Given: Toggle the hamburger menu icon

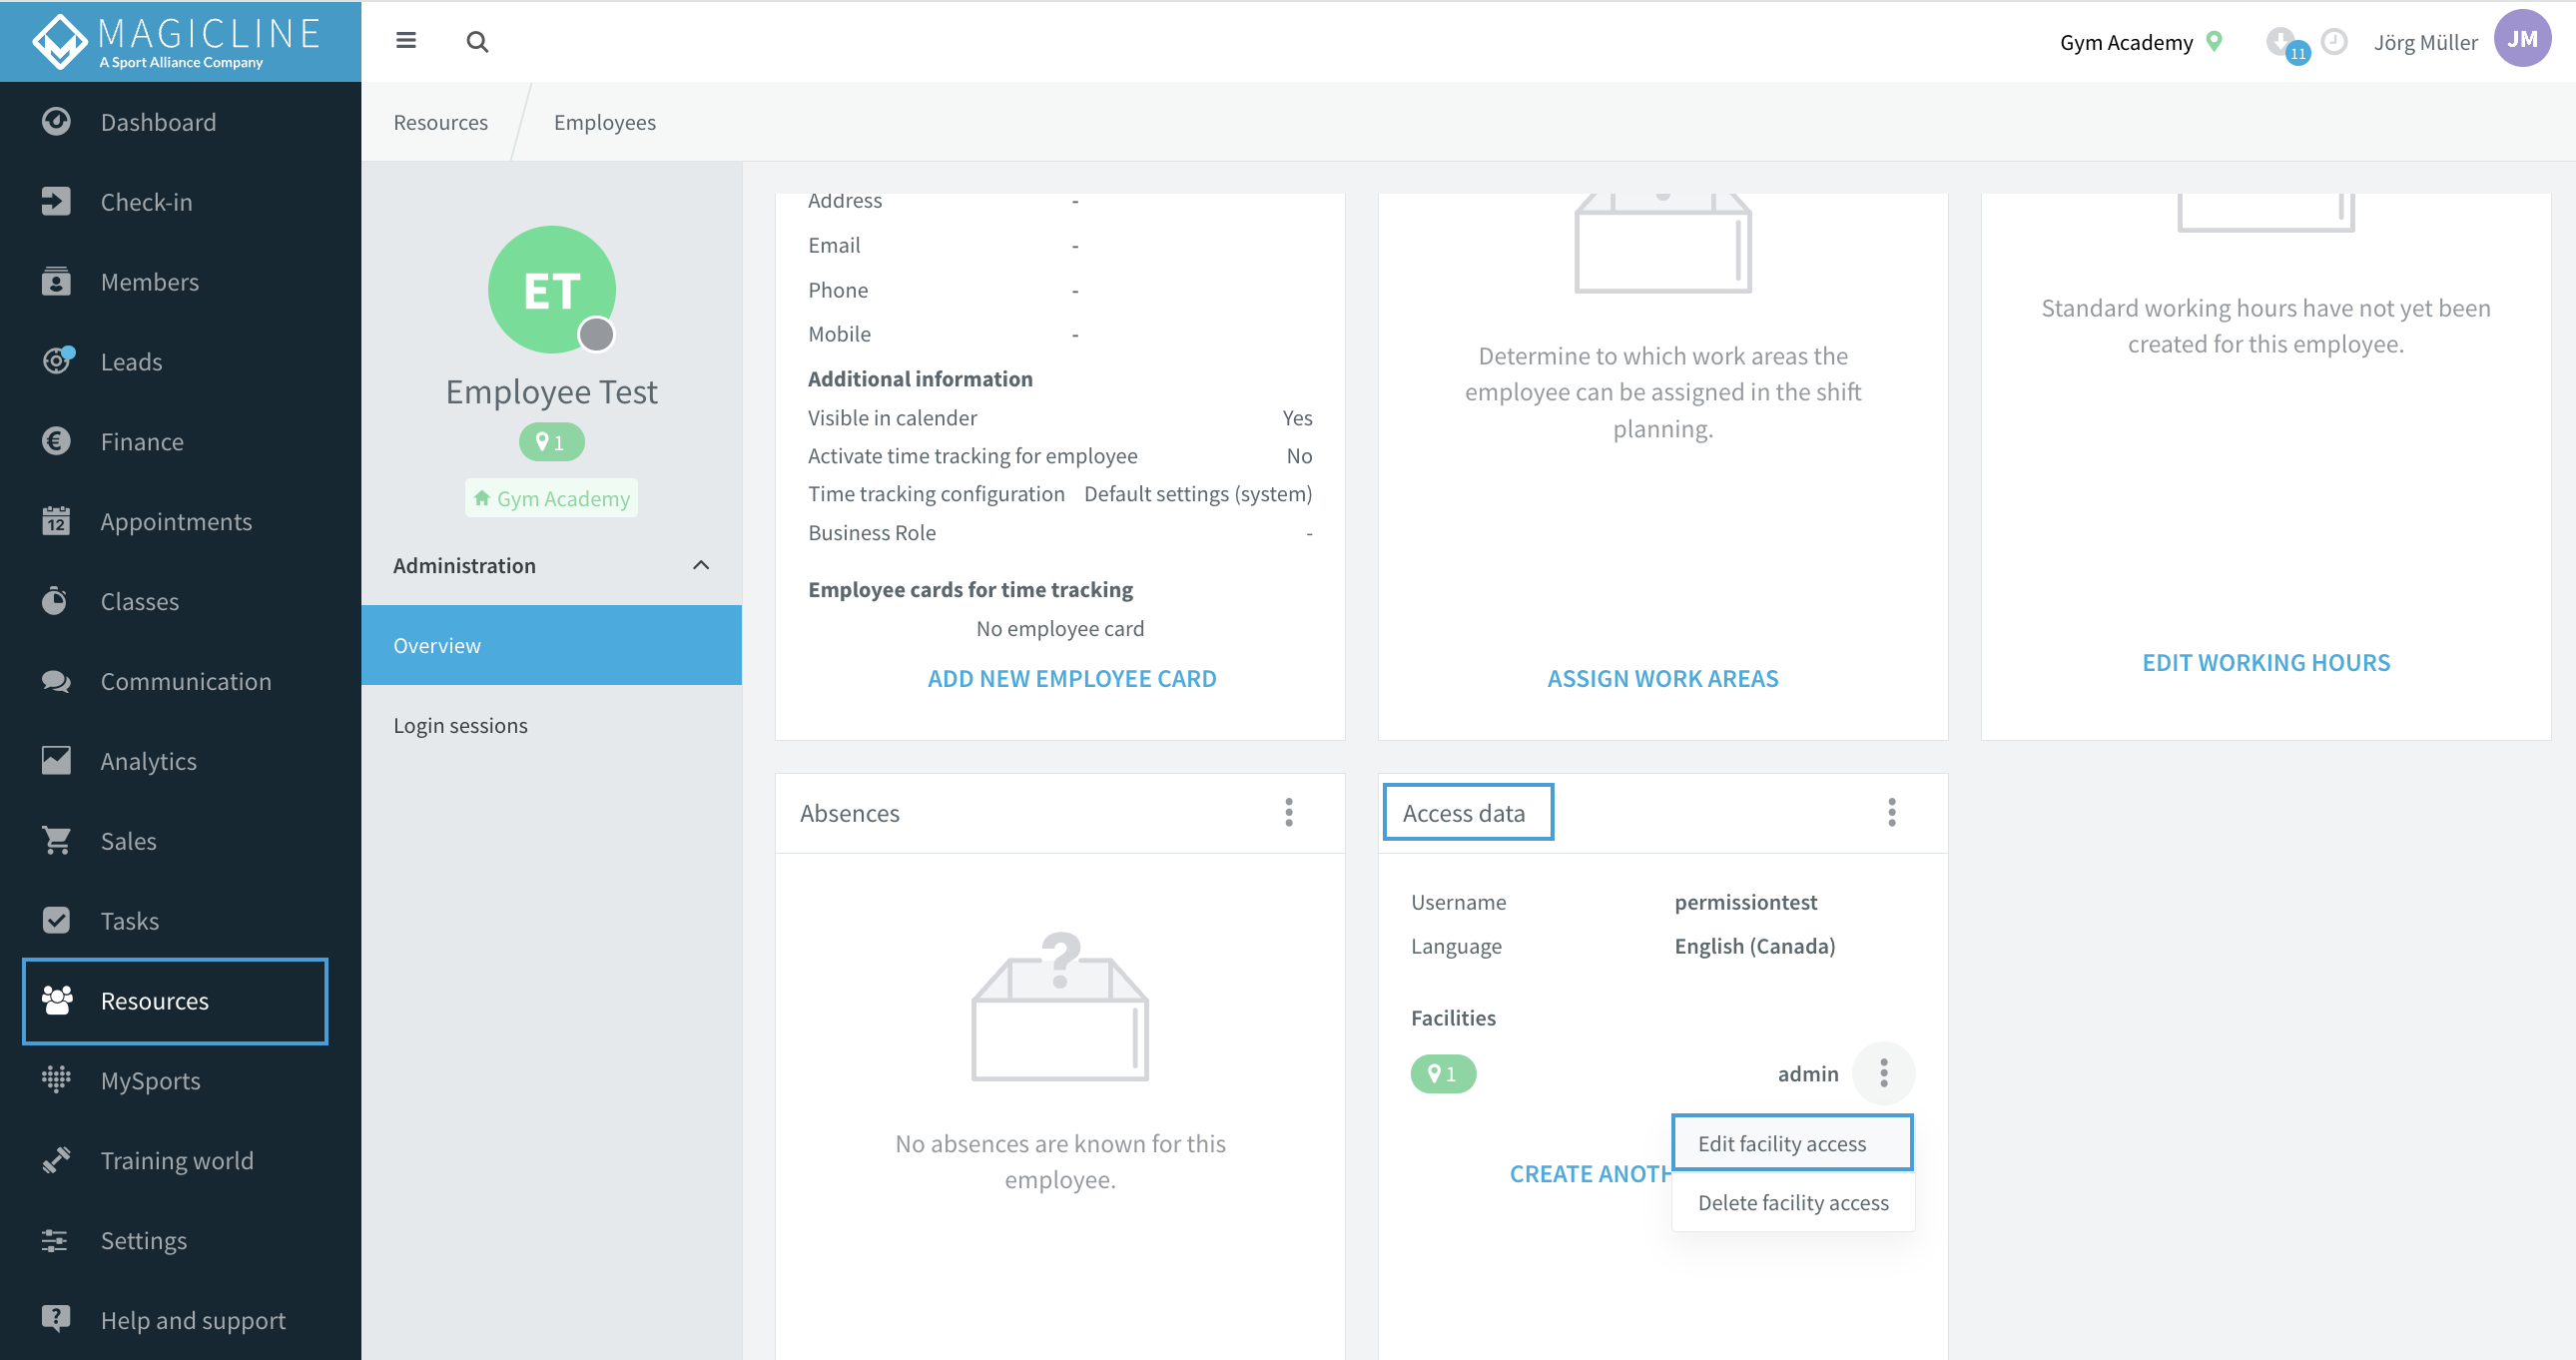Looking at the screenshot, I should point(405,41).
